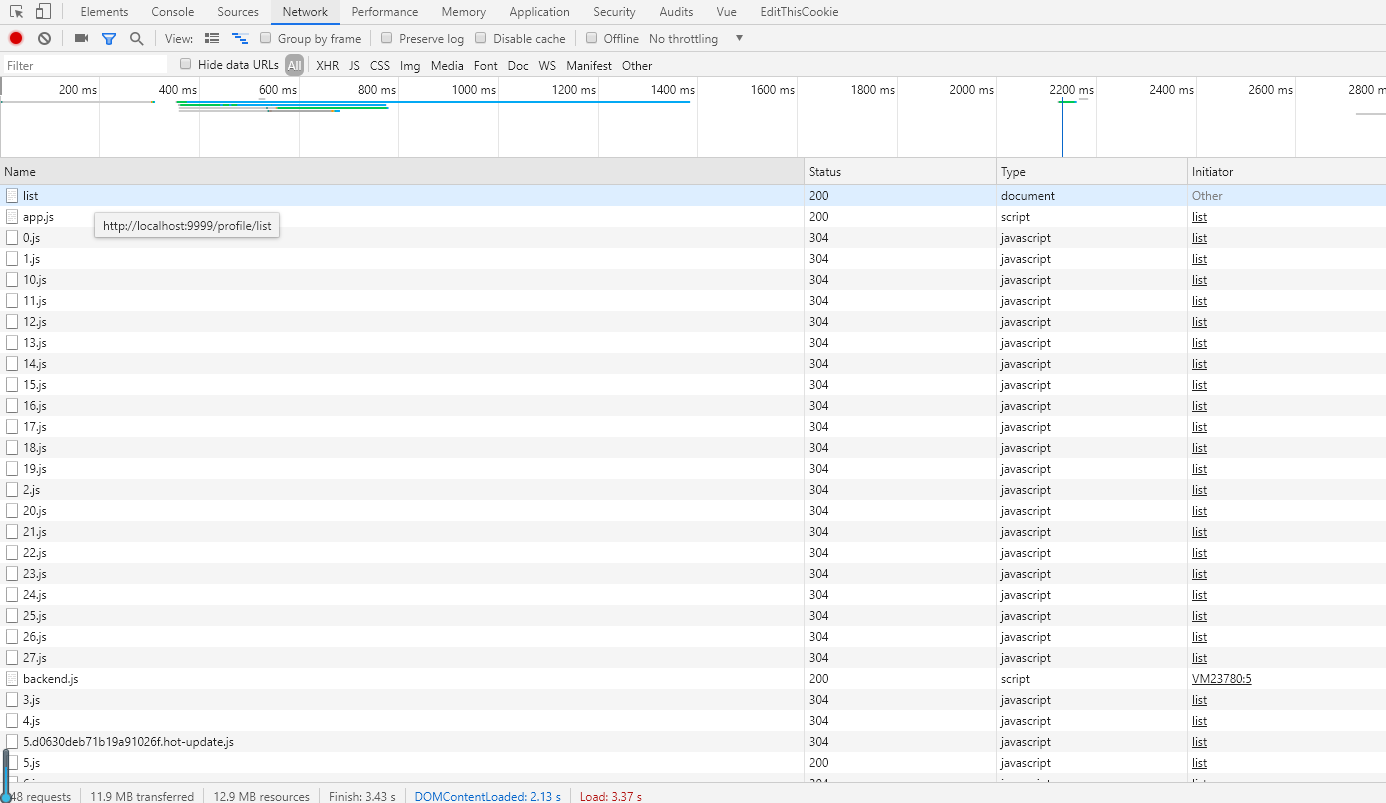The width and height of the screenshot is (1386, 803).
Task: Open the list initiator link for app.js
Action: point(1199,217)
